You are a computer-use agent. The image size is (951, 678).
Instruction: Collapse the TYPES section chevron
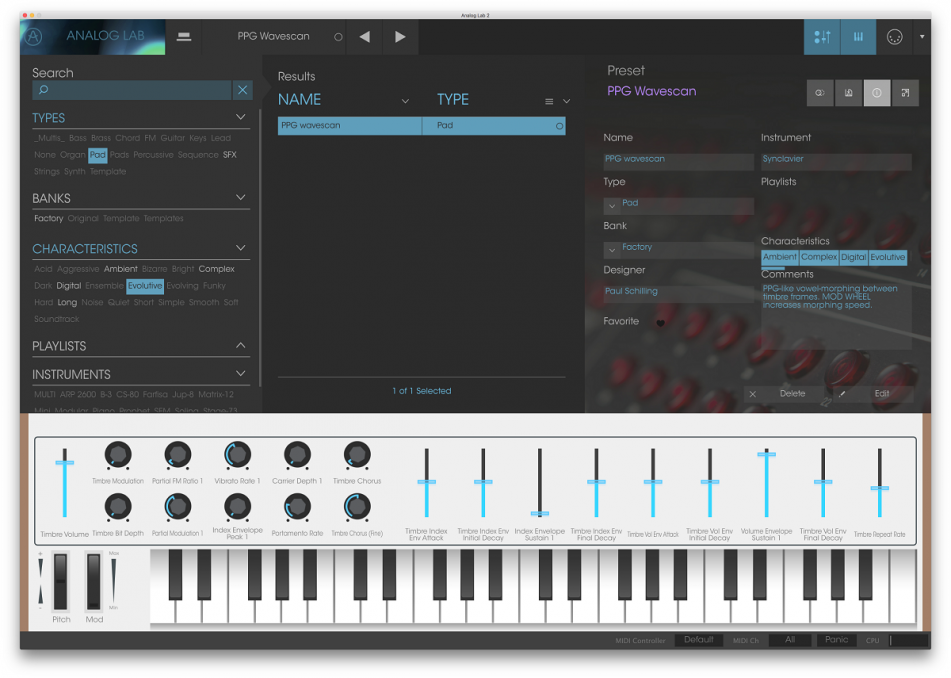[241, 116]
